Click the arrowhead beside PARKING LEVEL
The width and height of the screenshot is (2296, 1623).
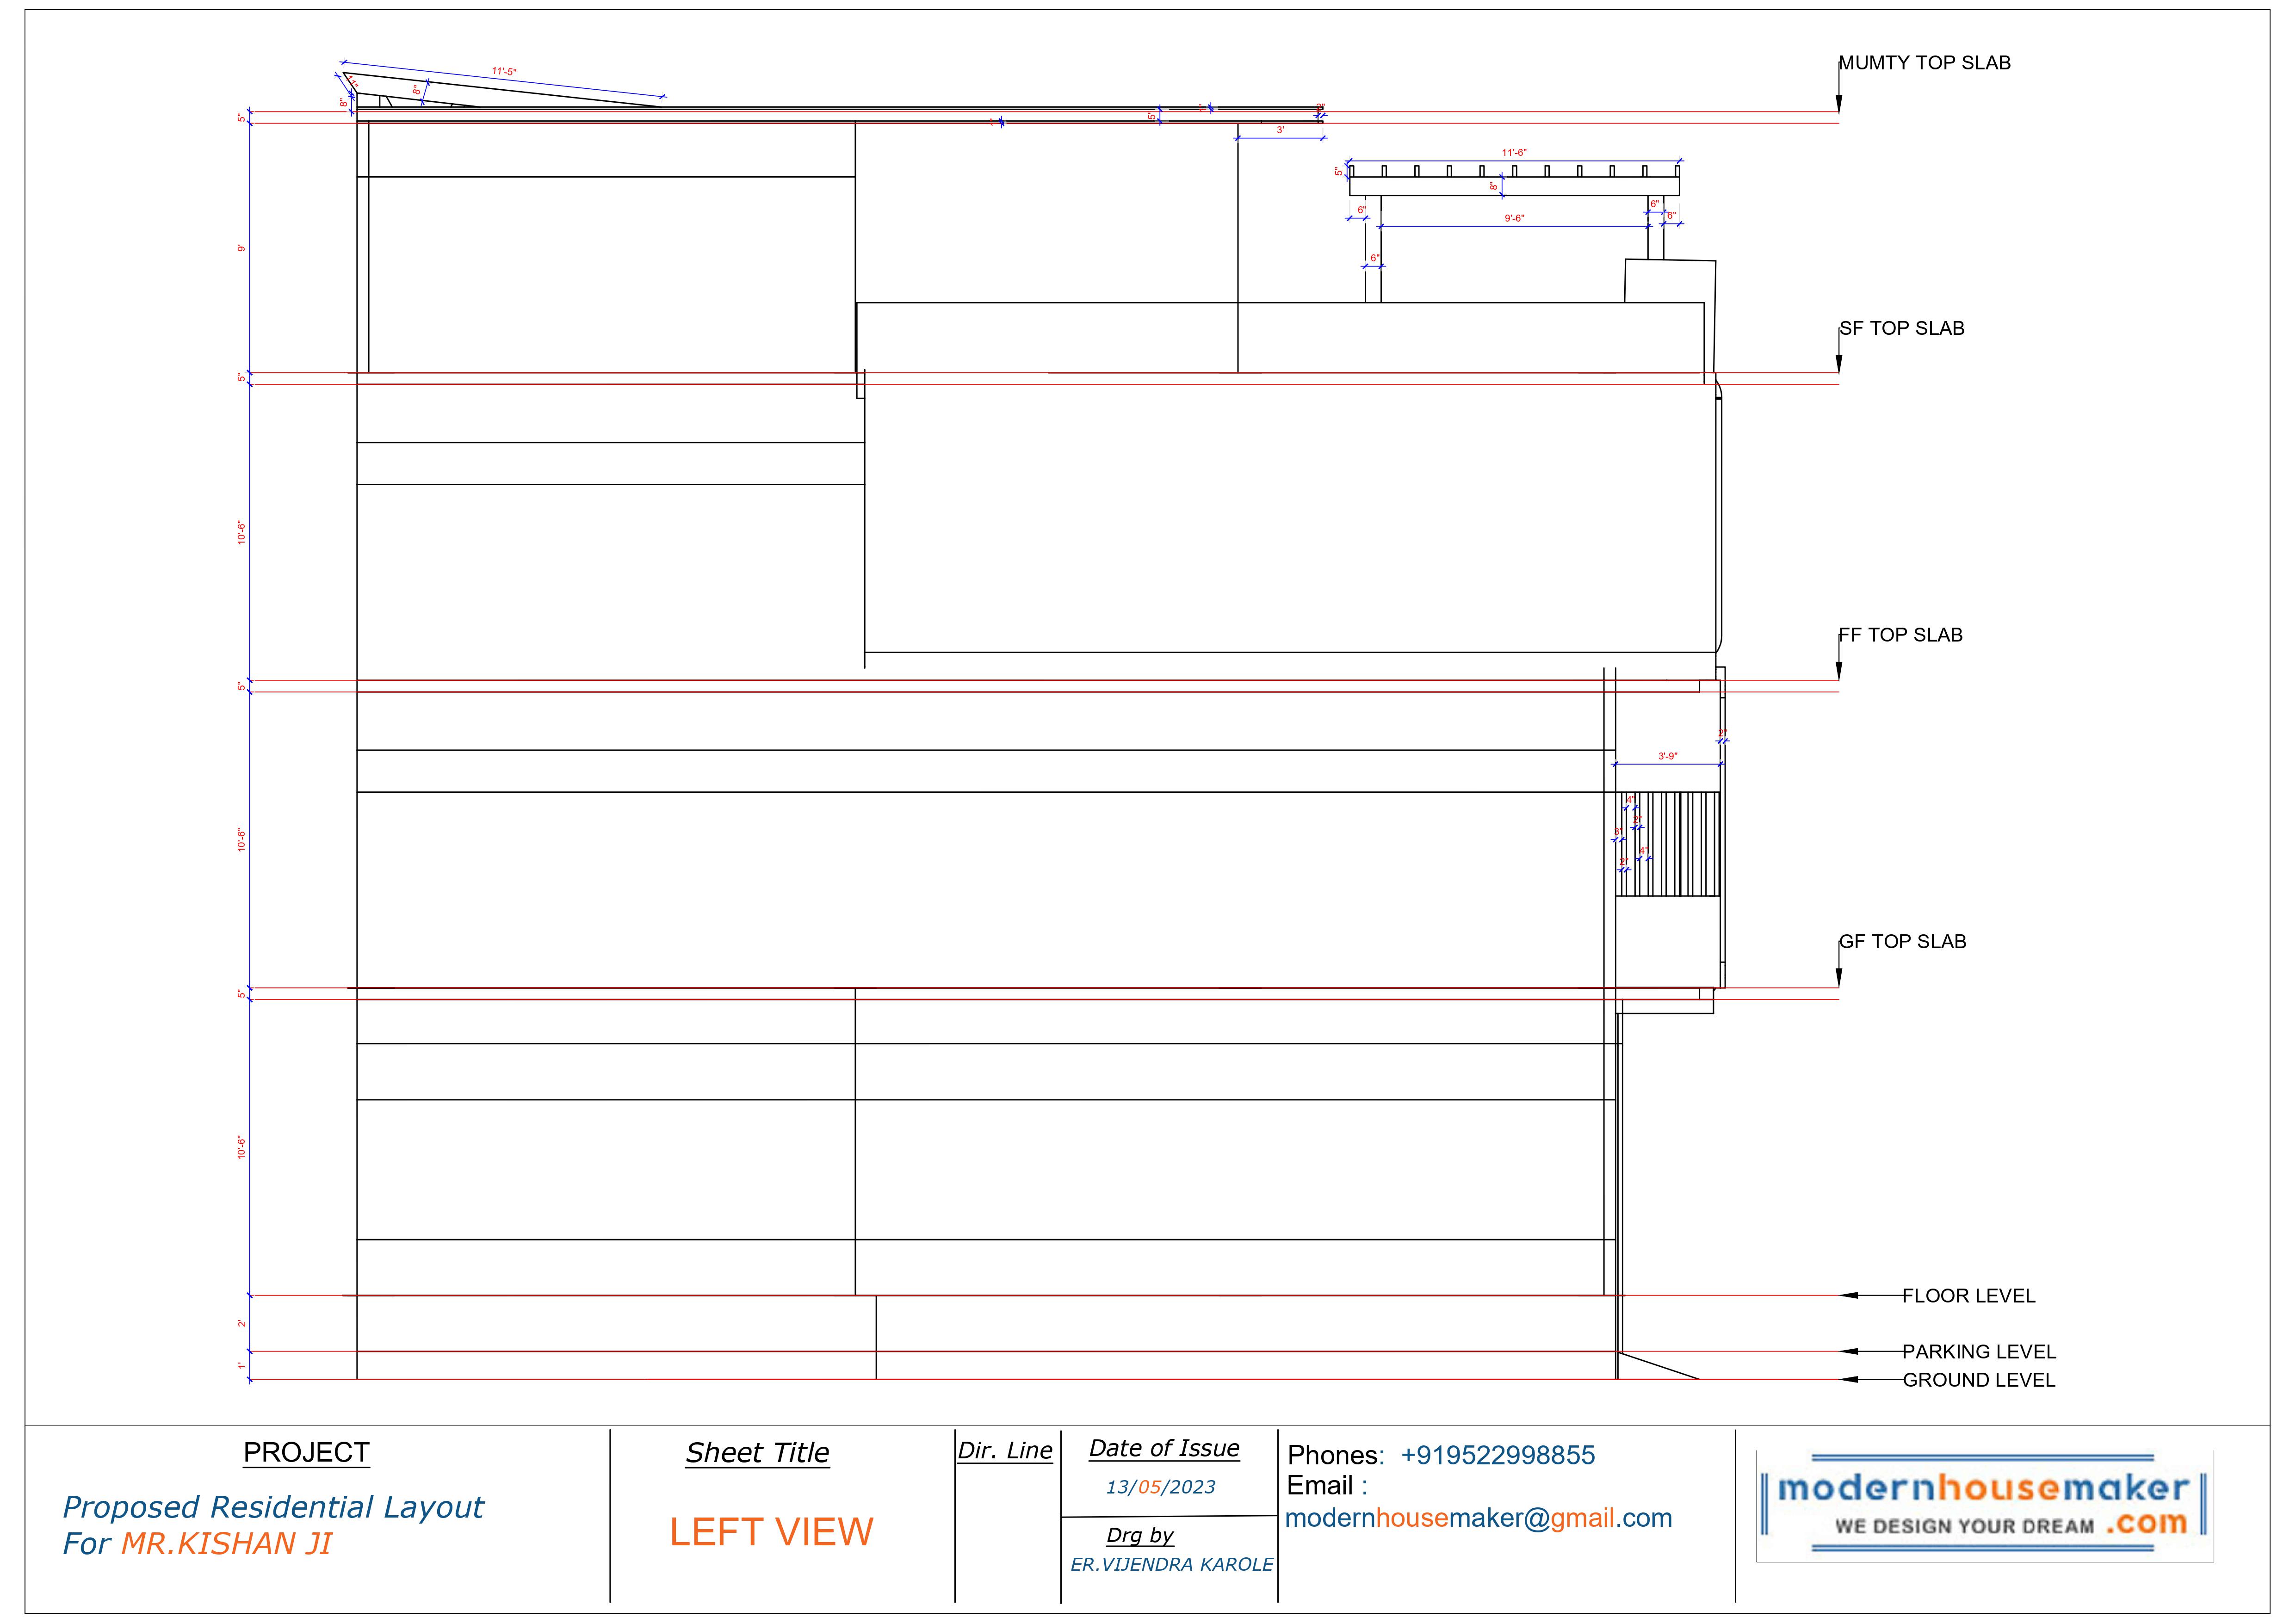coord(1850,1351)
